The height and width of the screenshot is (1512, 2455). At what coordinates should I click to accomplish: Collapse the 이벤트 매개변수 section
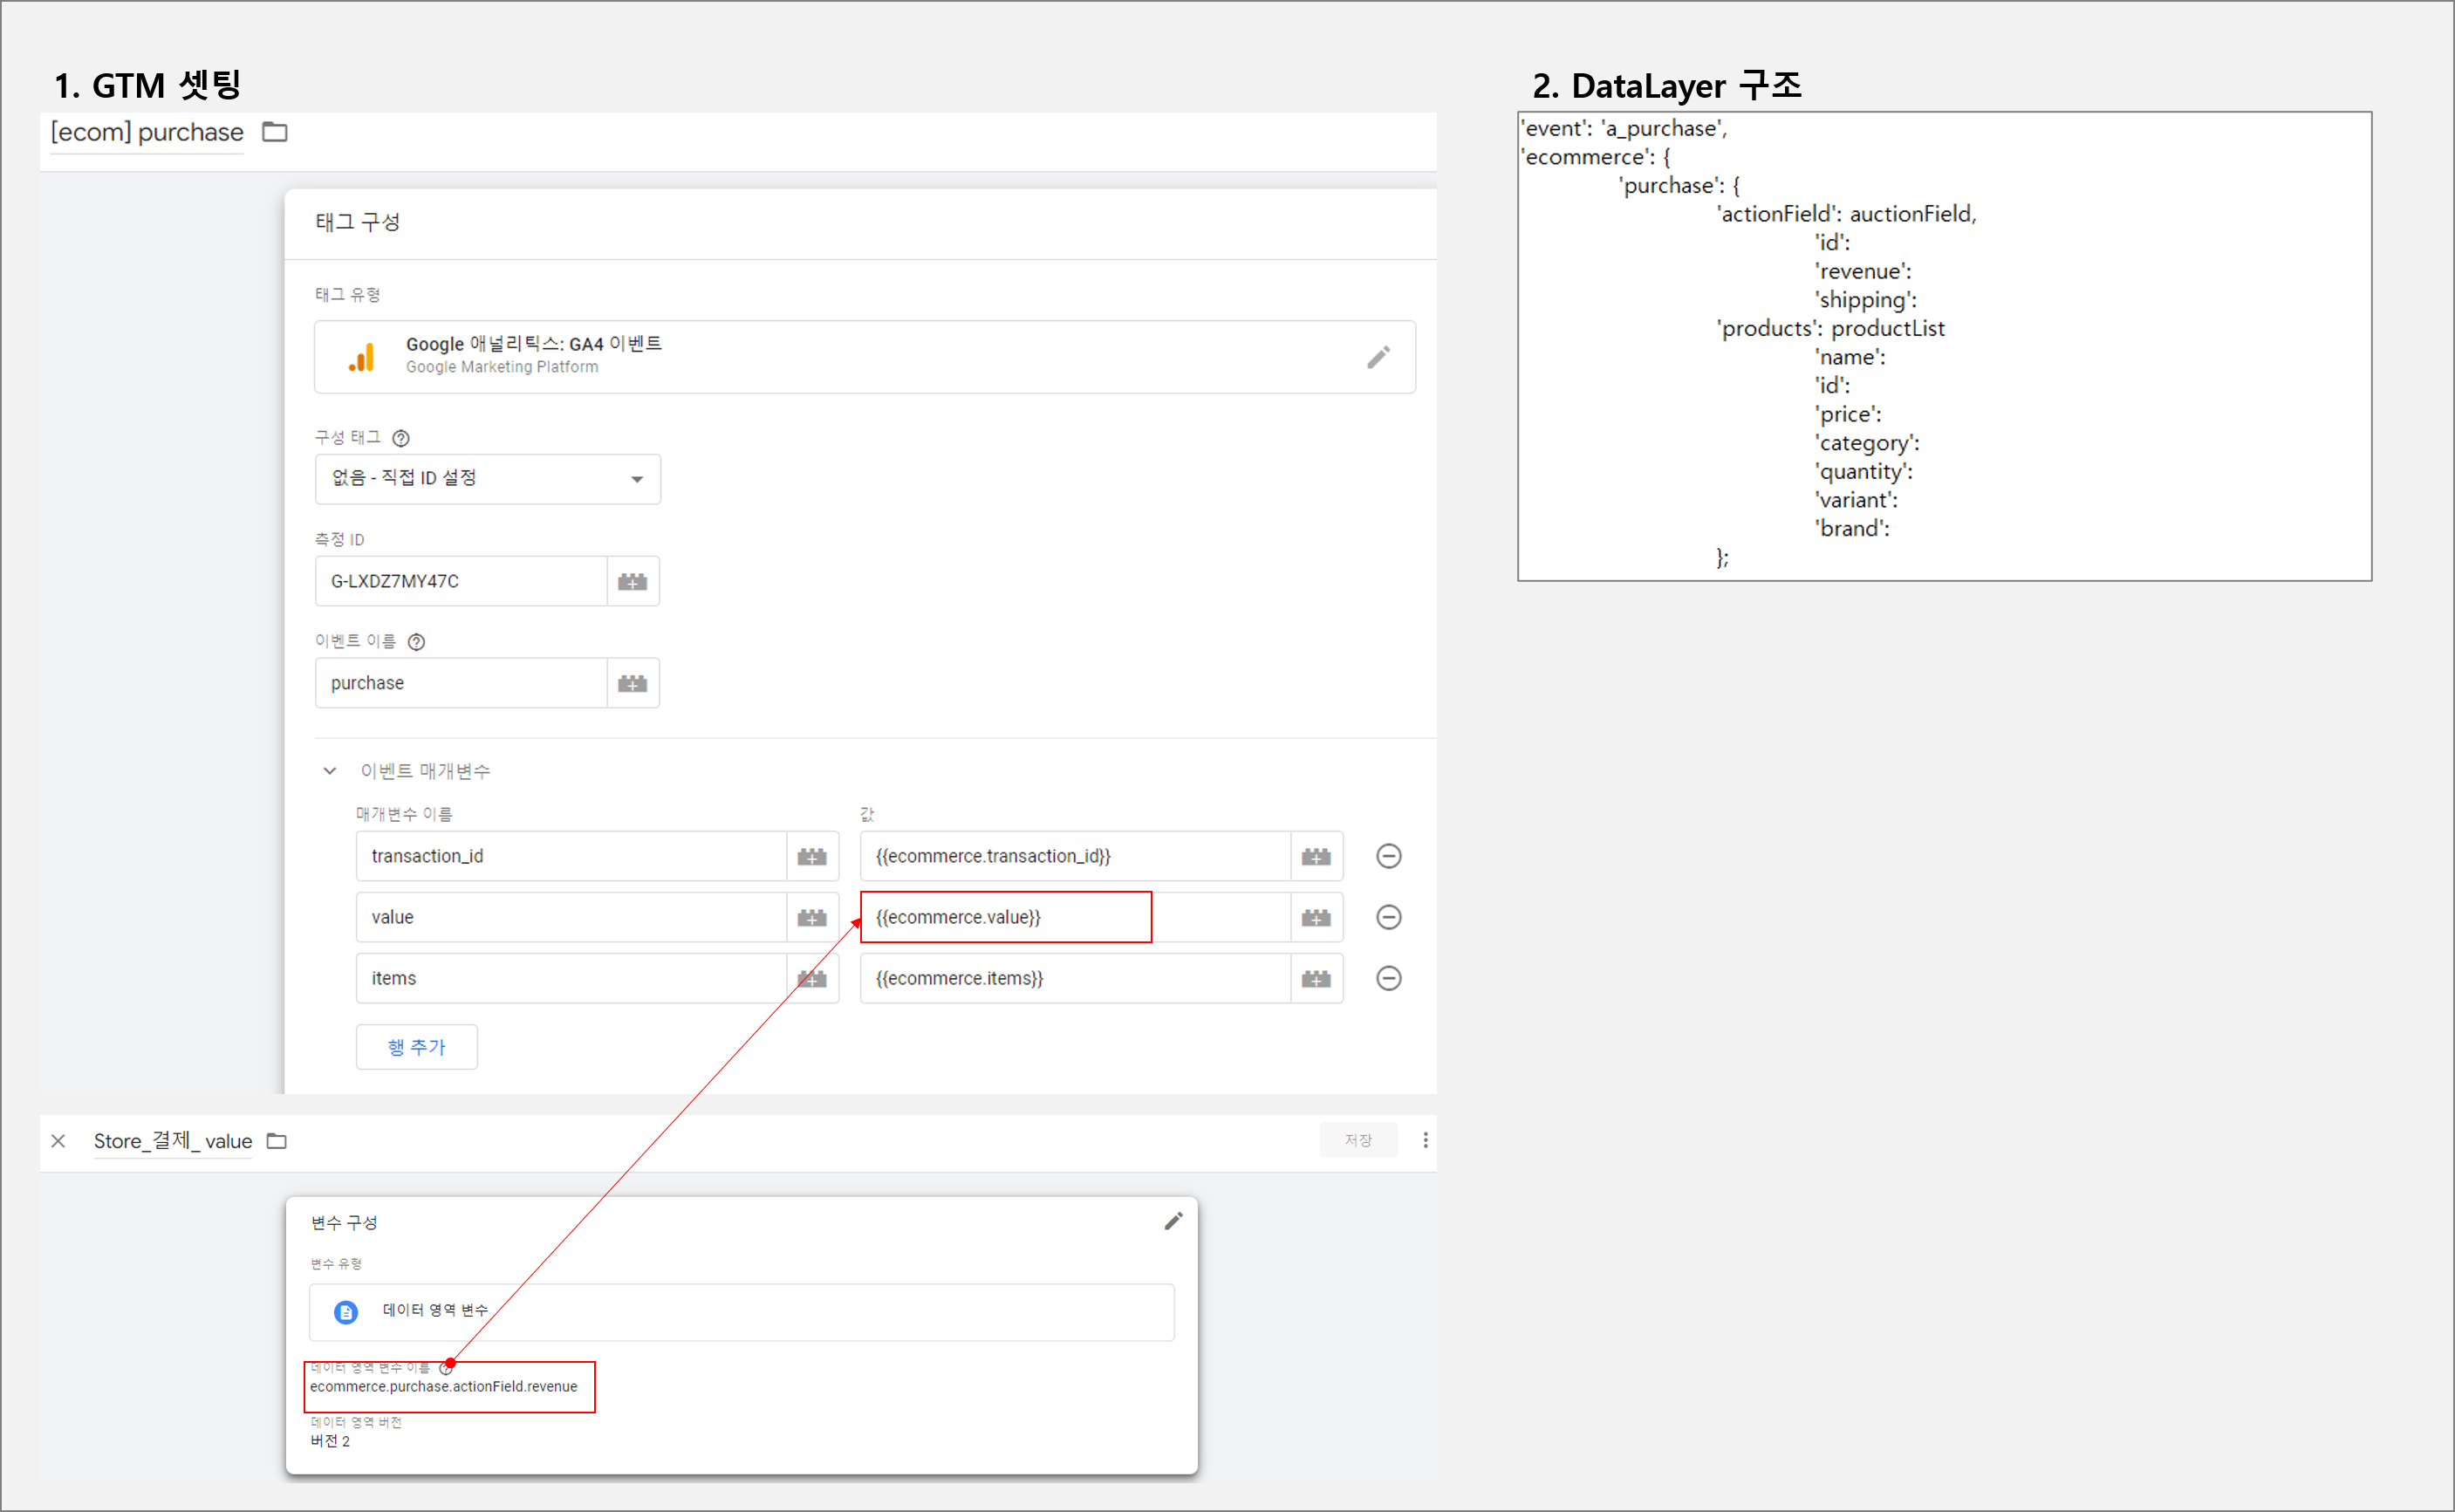point(330,771)
